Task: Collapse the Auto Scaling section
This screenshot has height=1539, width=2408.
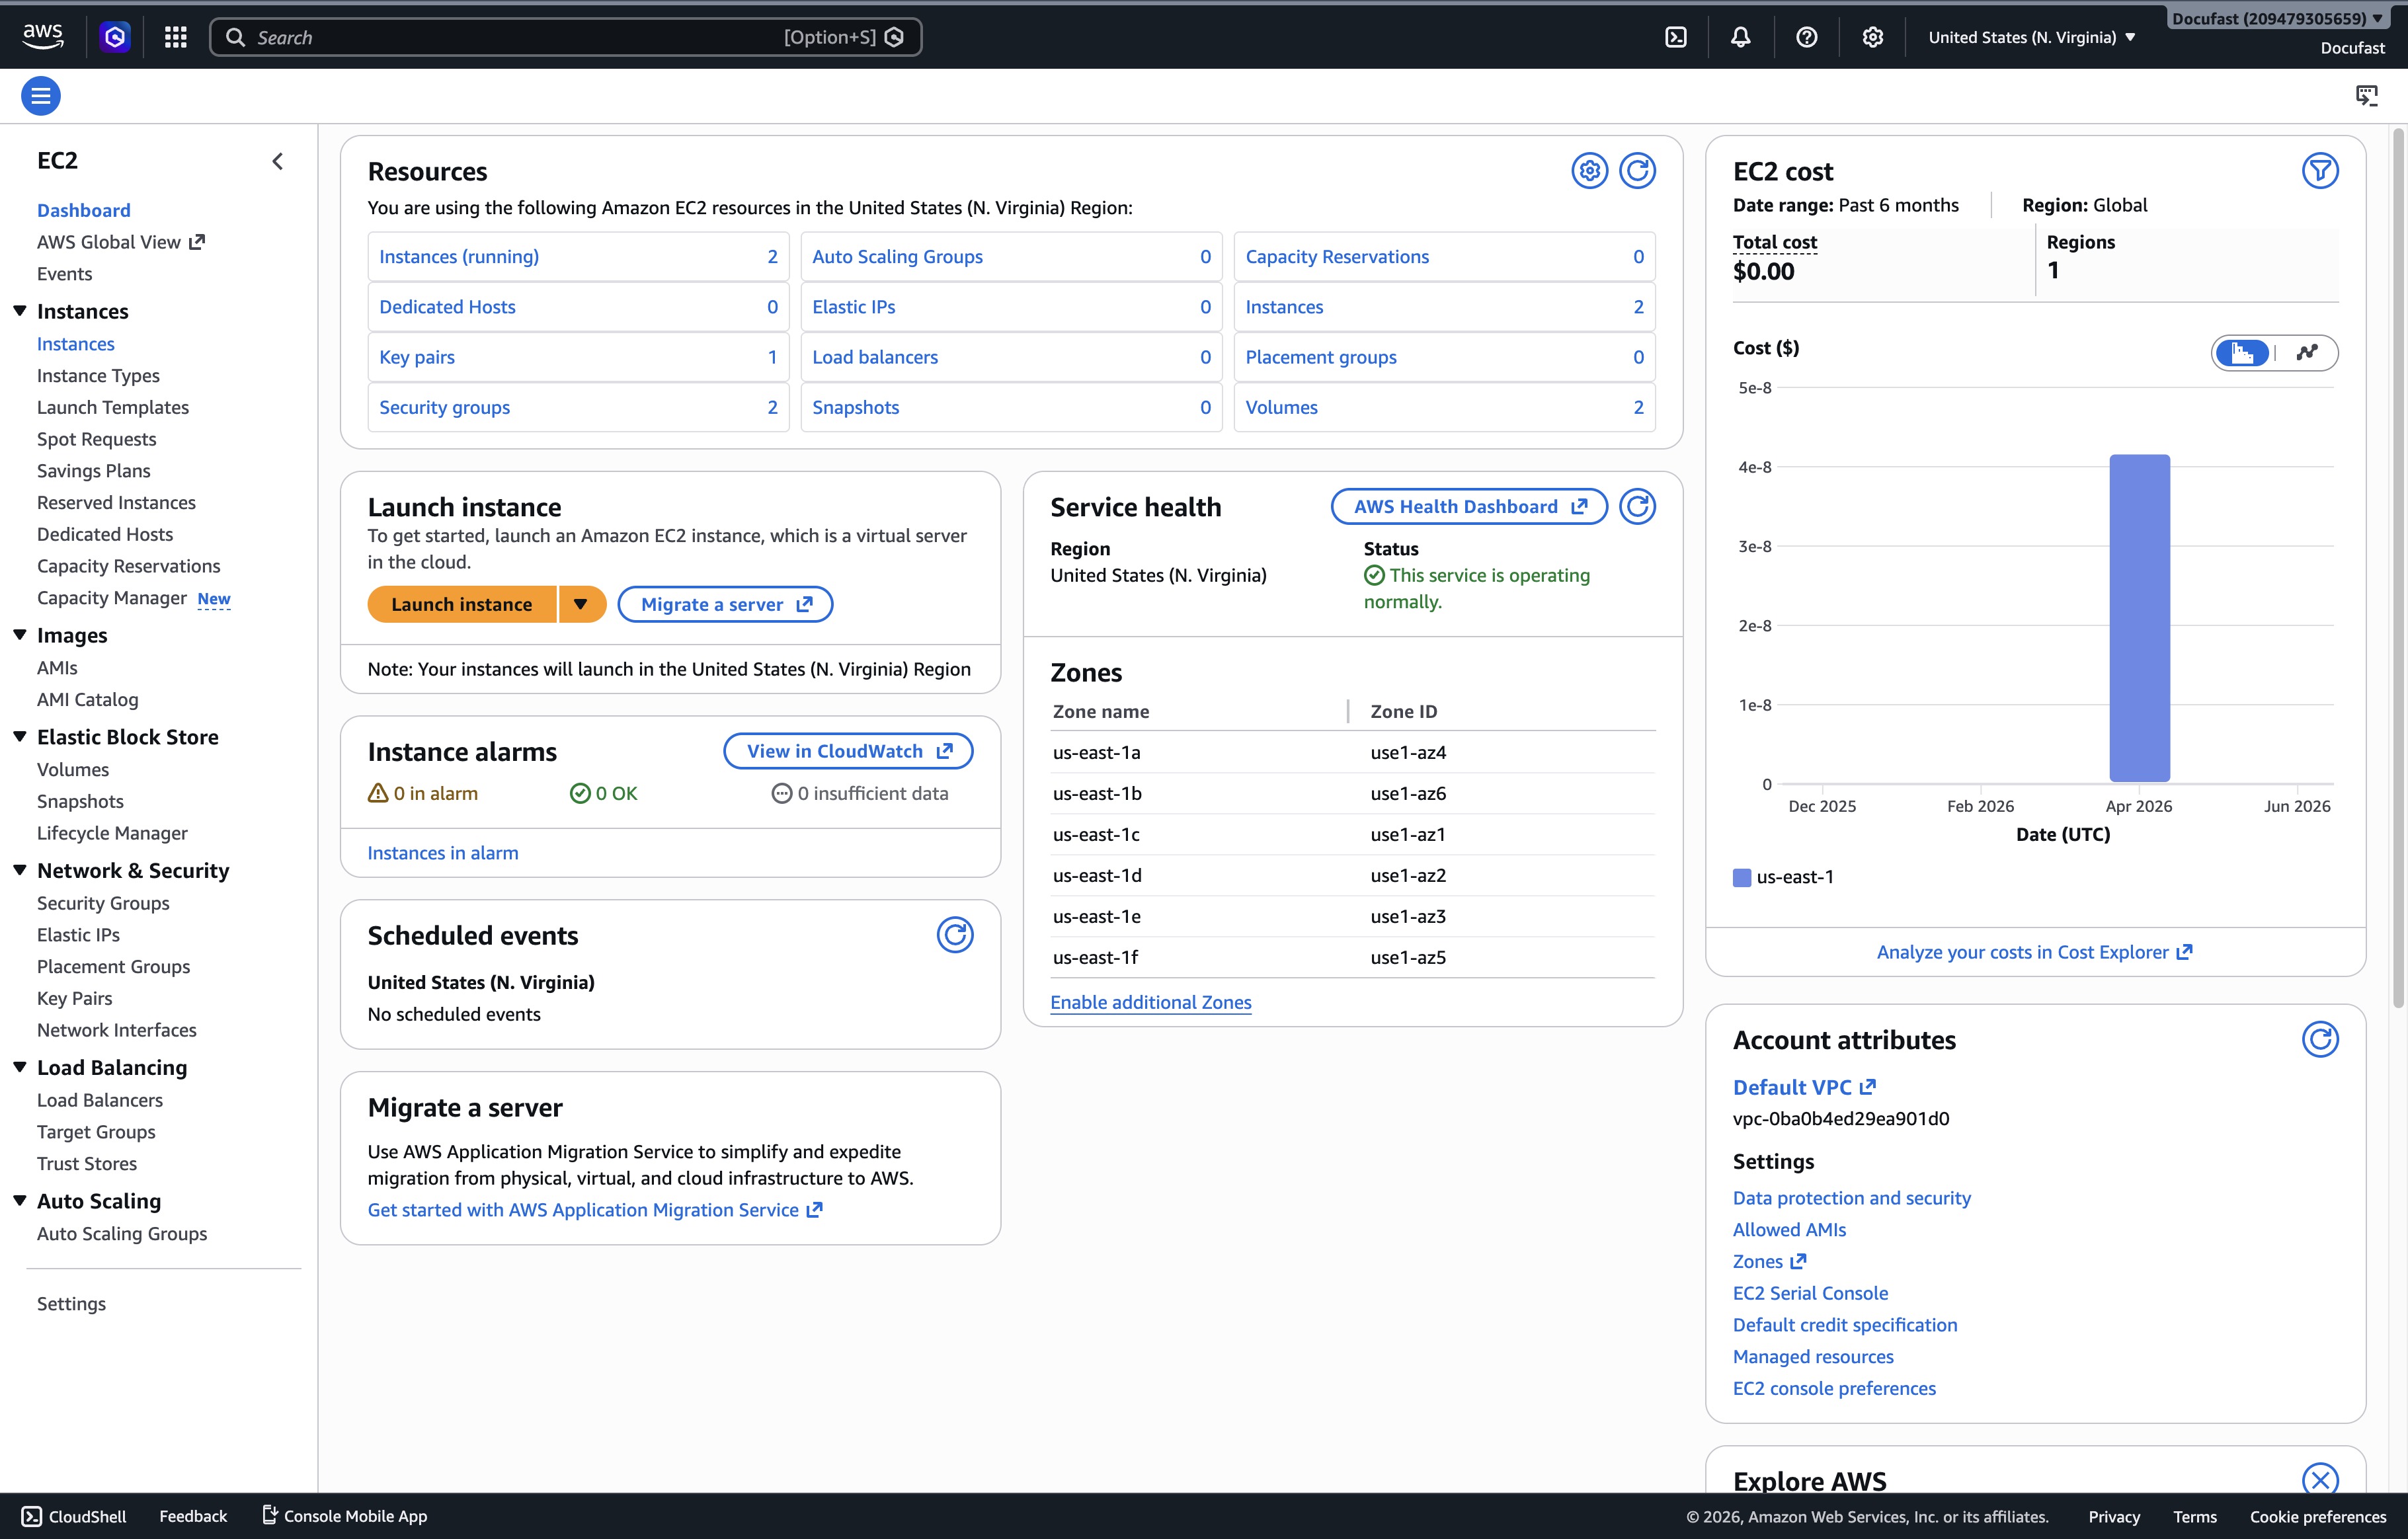Action: 19,1201
